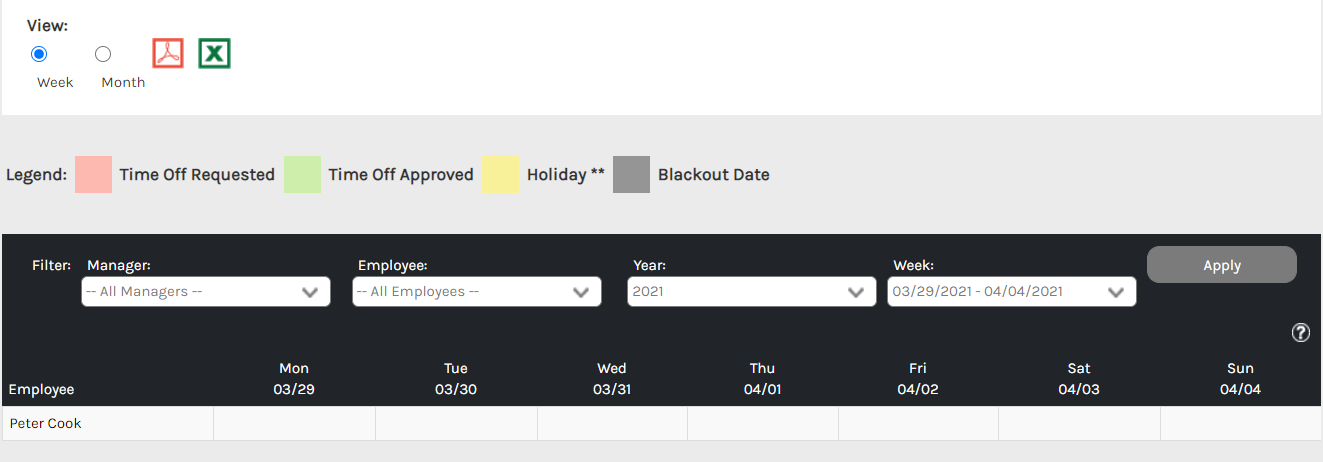Click the Blackout Date gray swatch

click(631, 174)
